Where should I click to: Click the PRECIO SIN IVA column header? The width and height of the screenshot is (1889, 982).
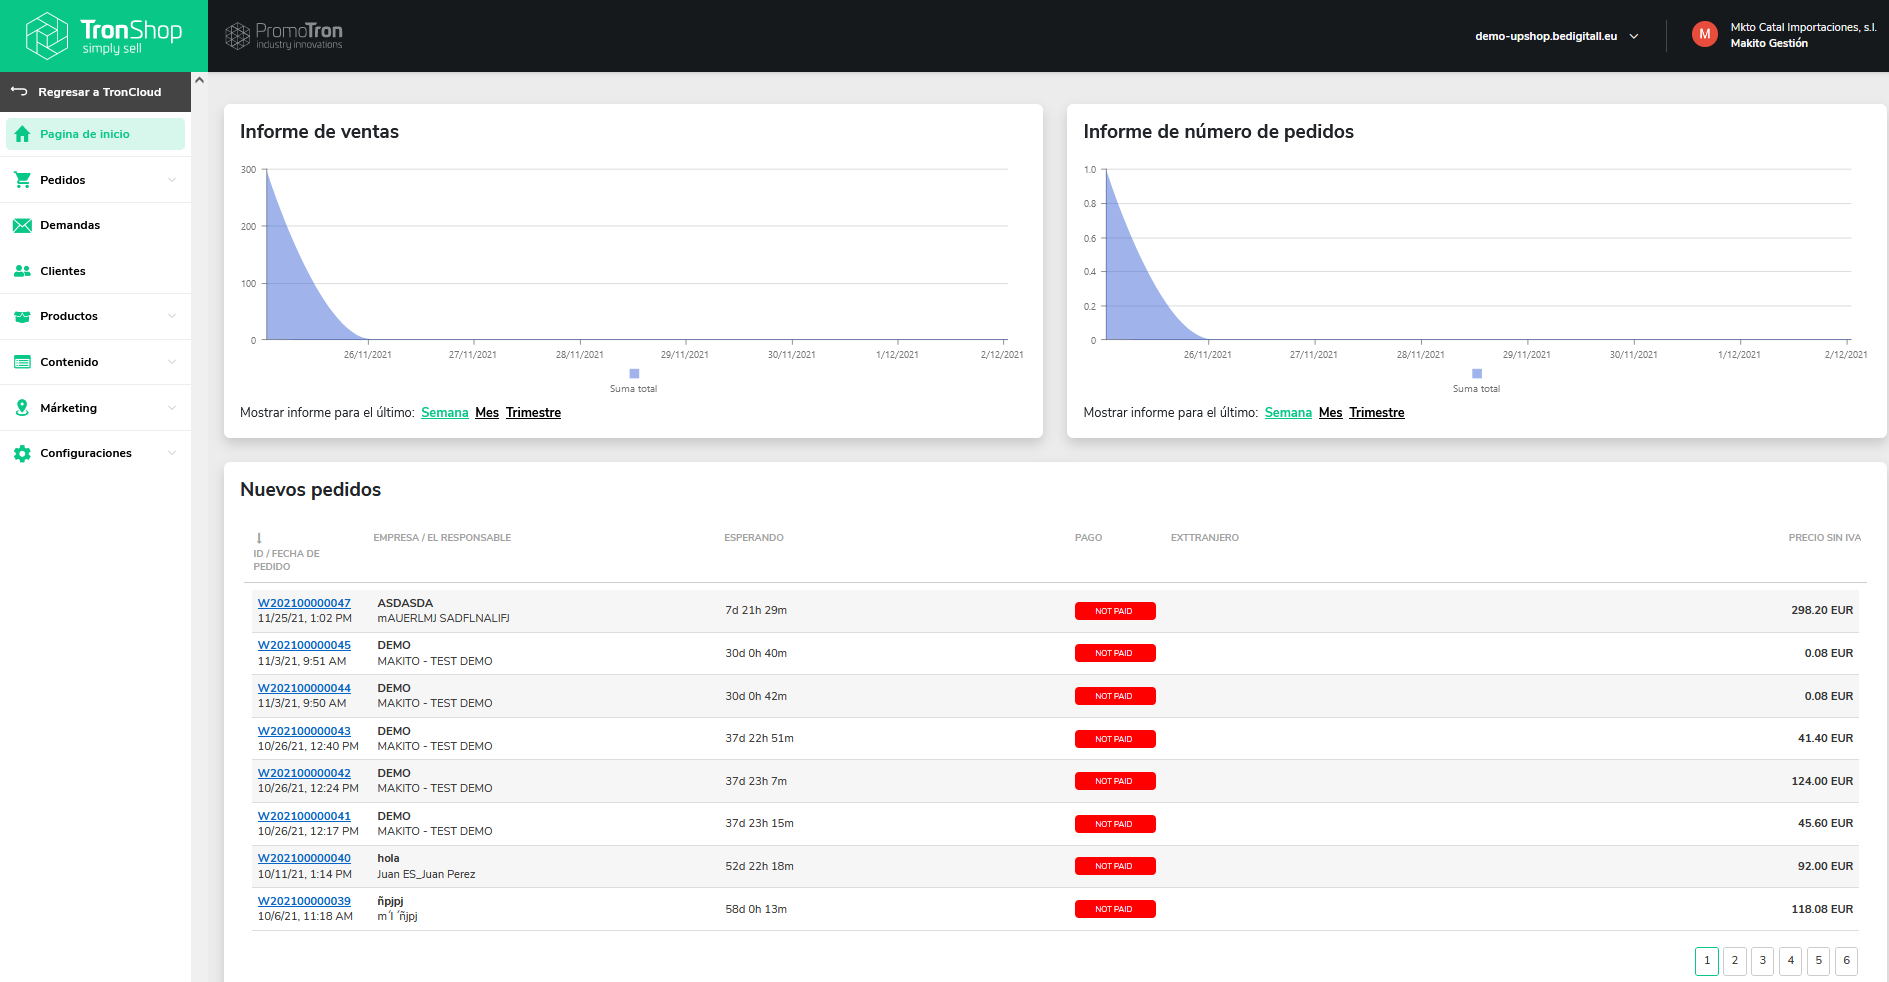[1824, 538]
